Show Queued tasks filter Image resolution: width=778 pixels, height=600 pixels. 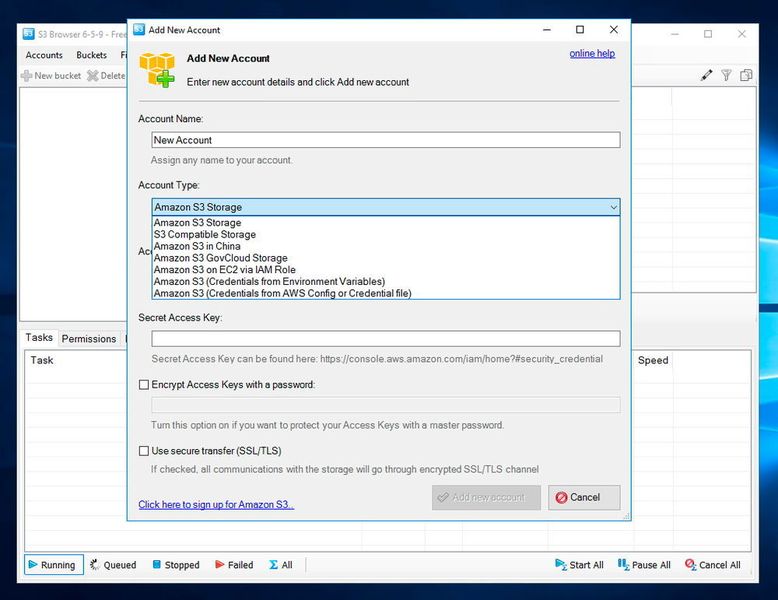click(113, 565)
